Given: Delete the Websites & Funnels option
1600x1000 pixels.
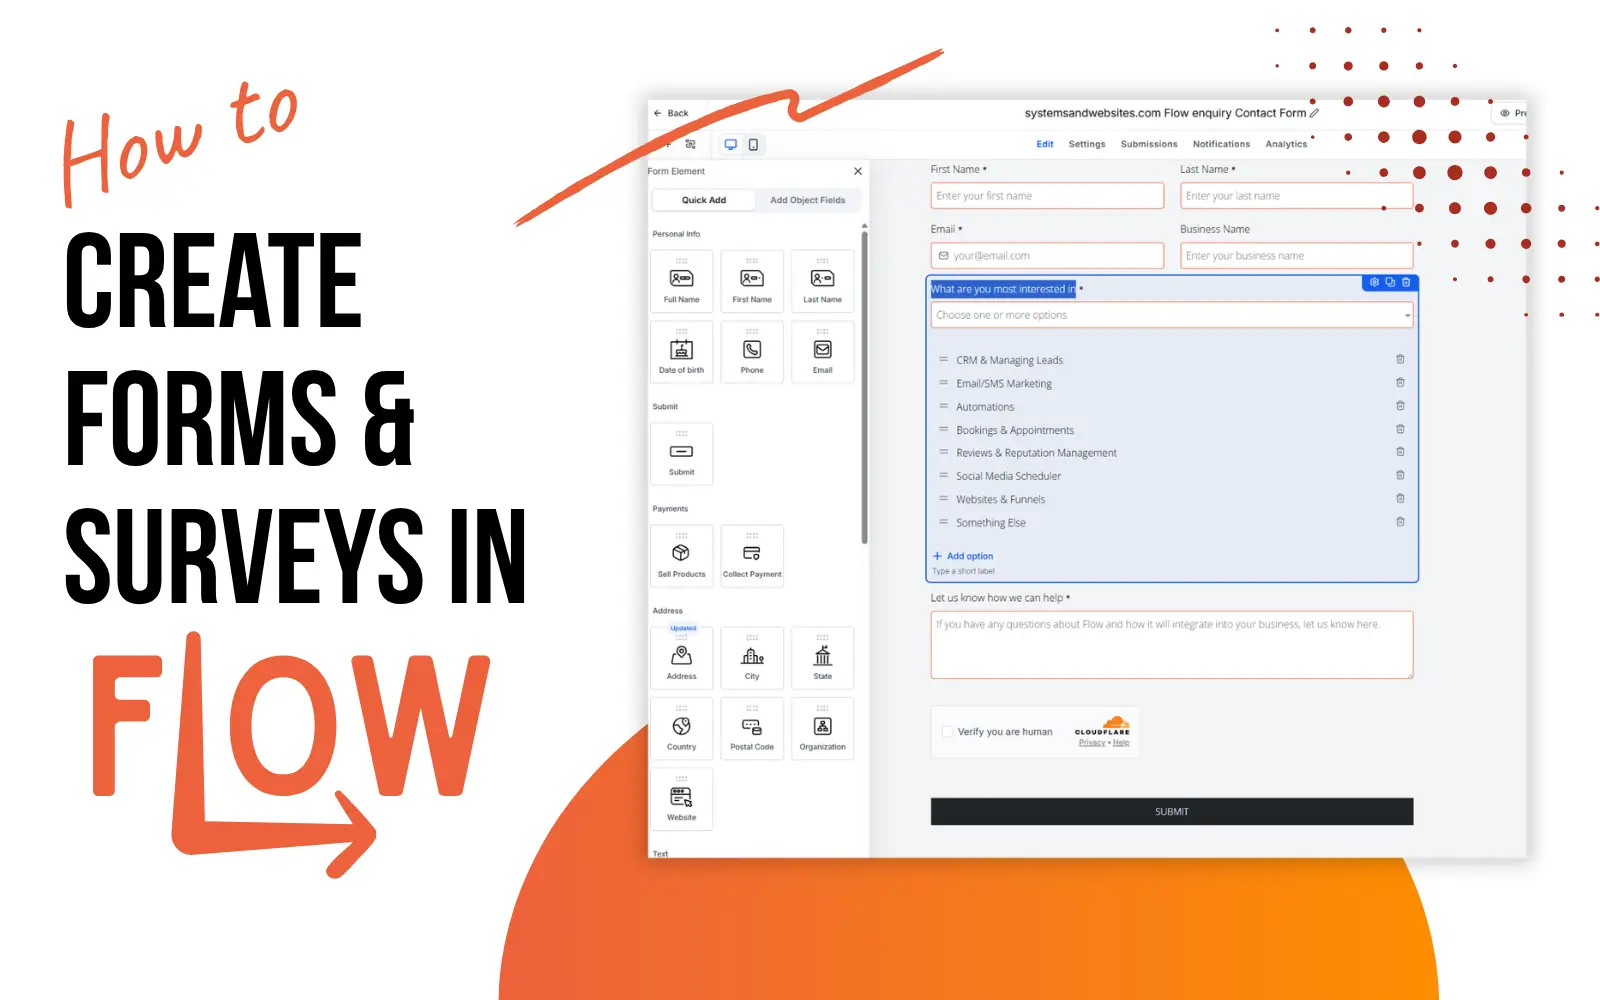Looking at the screenshot, I should pos(1400,498).
